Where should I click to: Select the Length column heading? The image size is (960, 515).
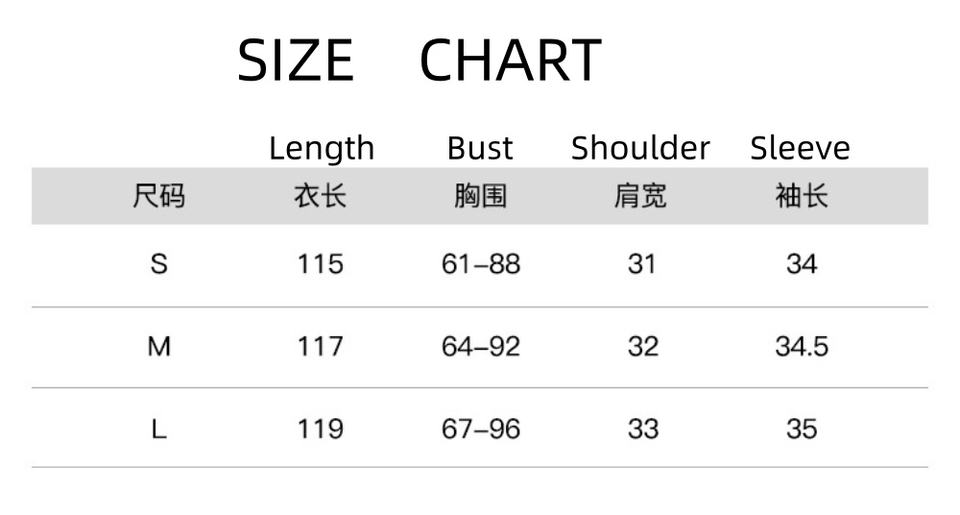[x=321, y=148]
